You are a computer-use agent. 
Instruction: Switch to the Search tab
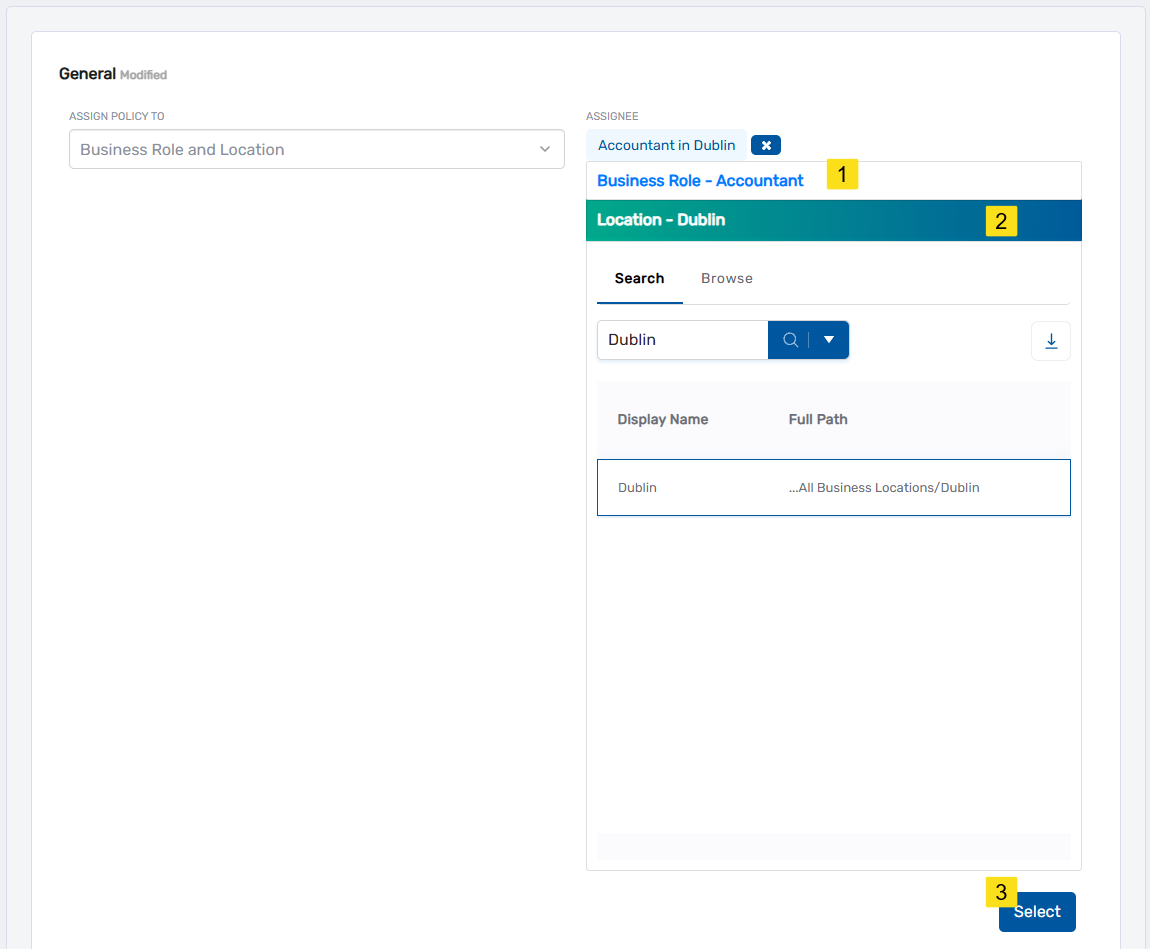tap(639, 278)
